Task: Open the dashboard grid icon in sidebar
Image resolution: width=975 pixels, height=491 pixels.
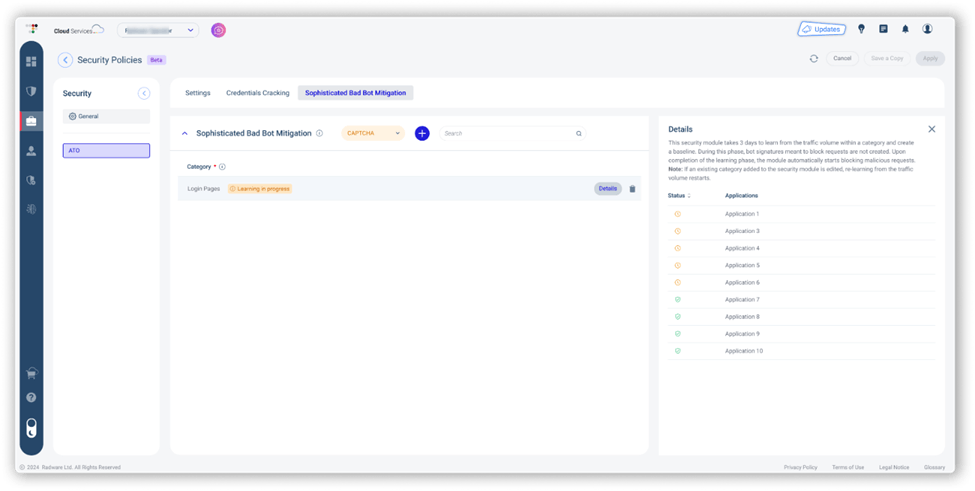Action: pyautogui.click(x=31, y=62)
